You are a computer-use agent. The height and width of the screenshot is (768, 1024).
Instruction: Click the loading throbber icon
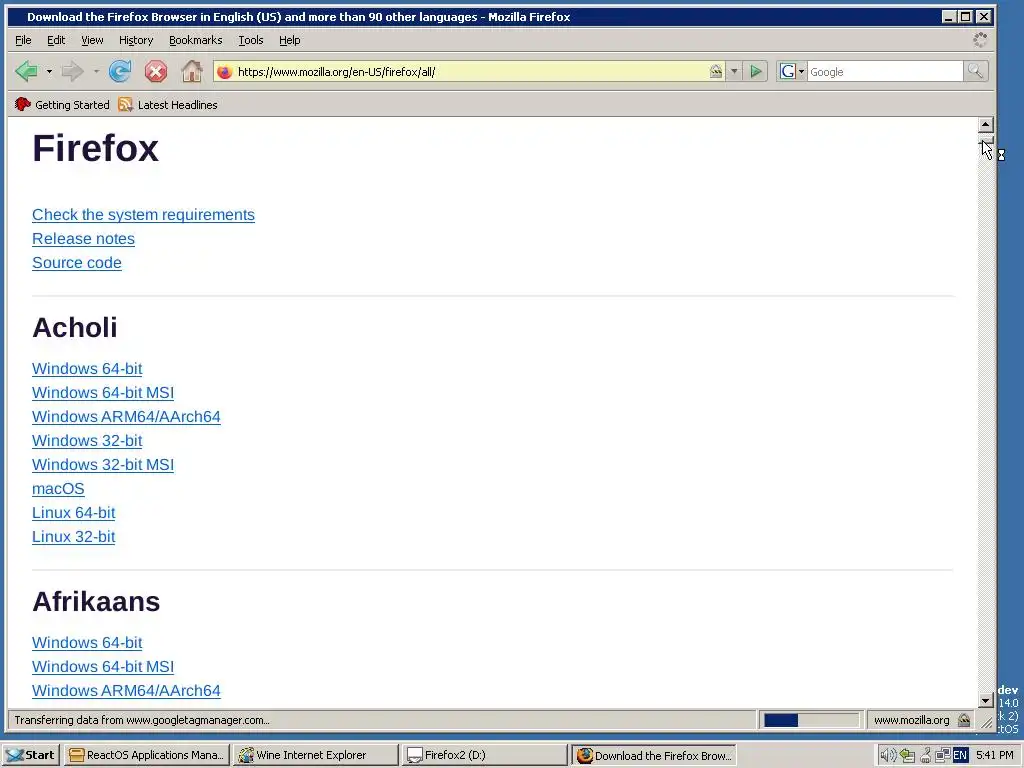point(980,40)
